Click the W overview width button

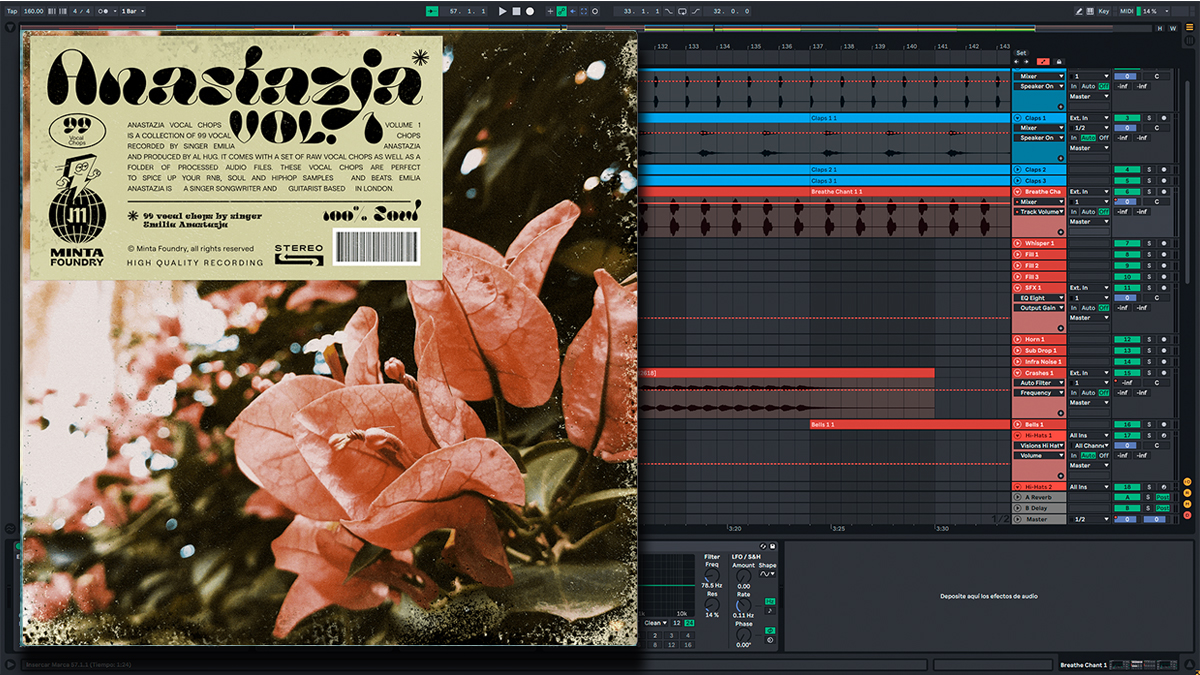pos(1172,28)
